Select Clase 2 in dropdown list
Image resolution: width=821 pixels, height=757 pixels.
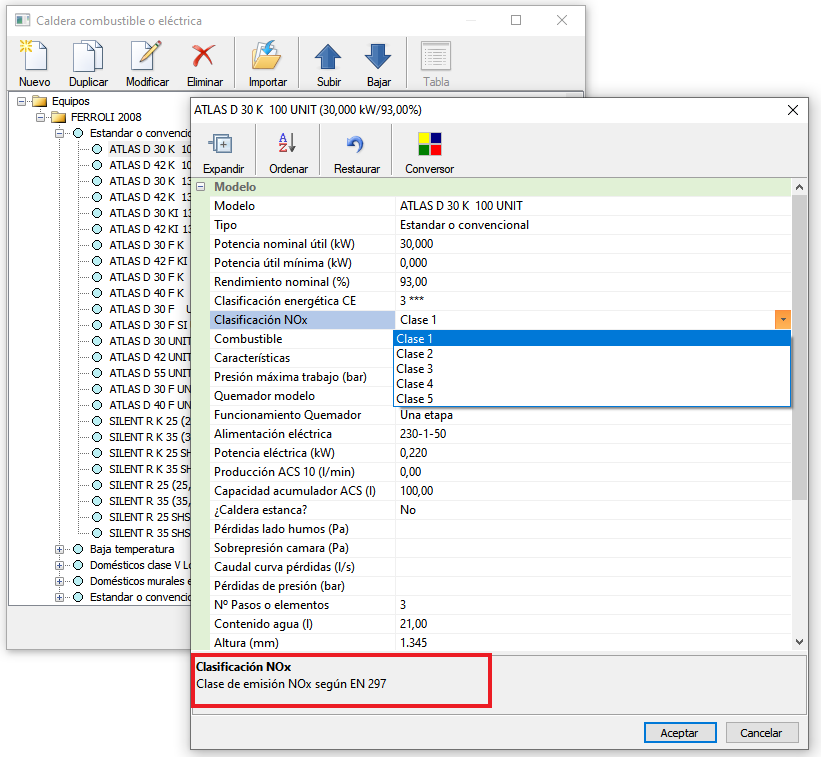point(592,354)
